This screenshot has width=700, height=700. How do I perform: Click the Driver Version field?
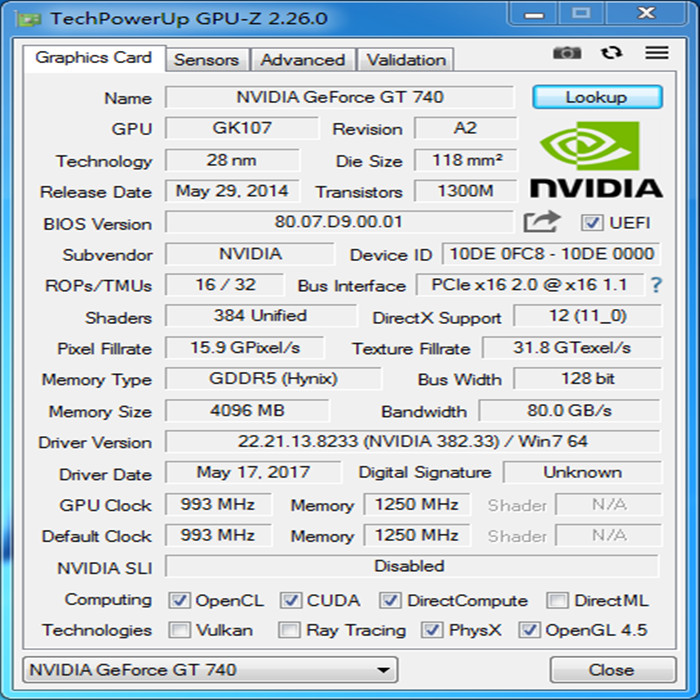tap(412, 442)
